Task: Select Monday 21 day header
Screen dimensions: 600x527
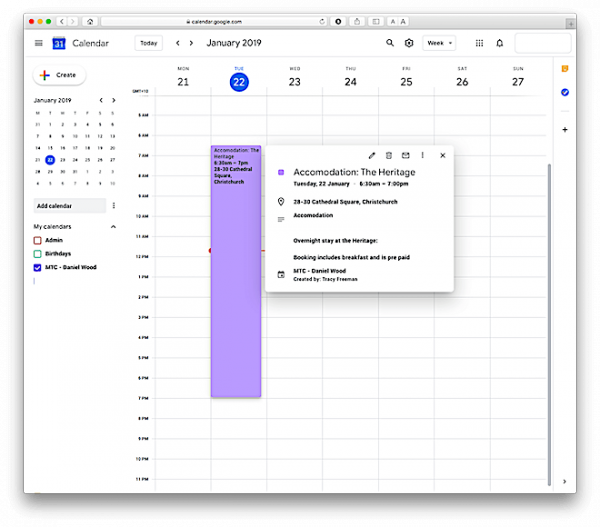Action: 183,78
